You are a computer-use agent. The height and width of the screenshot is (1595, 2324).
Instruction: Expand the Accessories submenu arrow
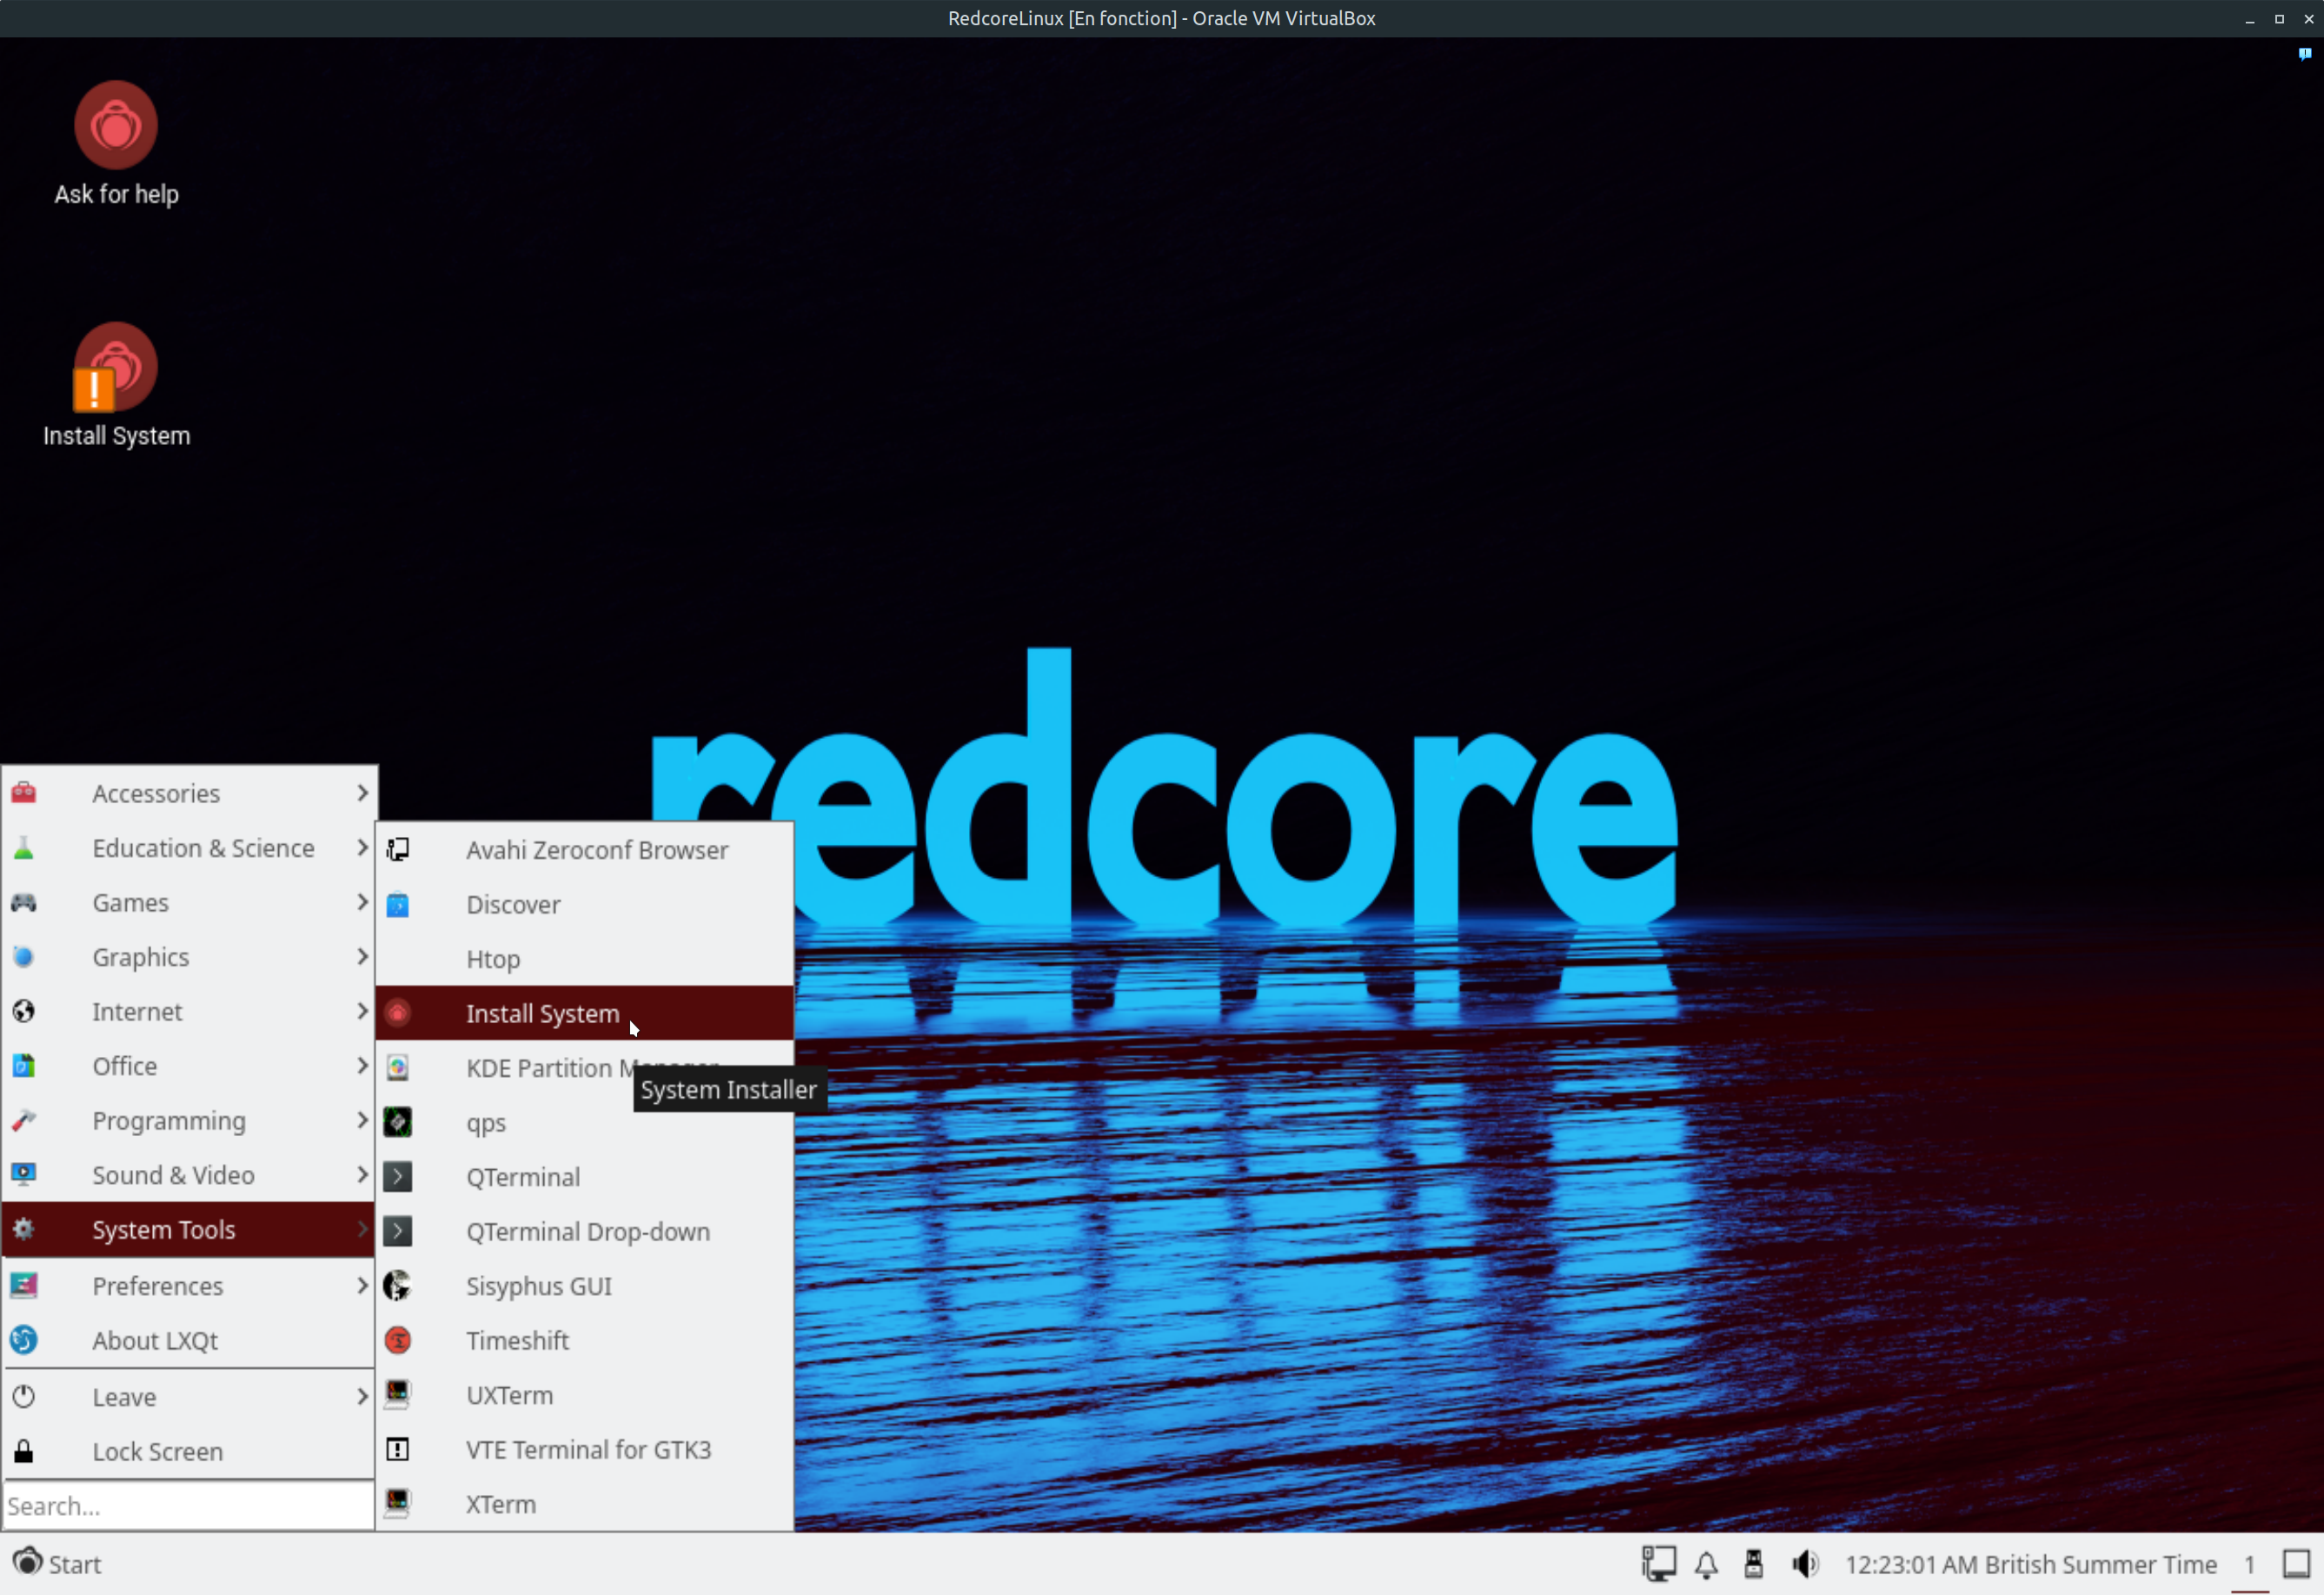362,793
